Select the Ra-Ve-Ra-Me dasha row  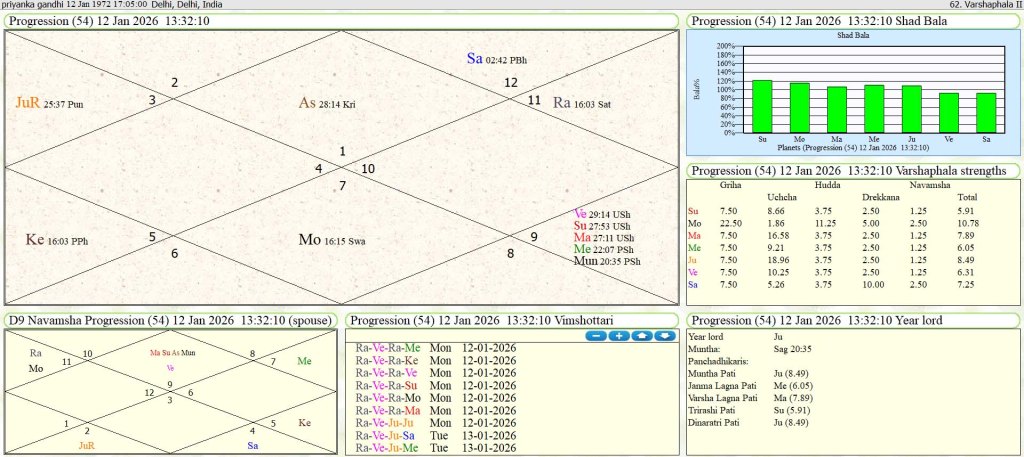click(389, 347)
